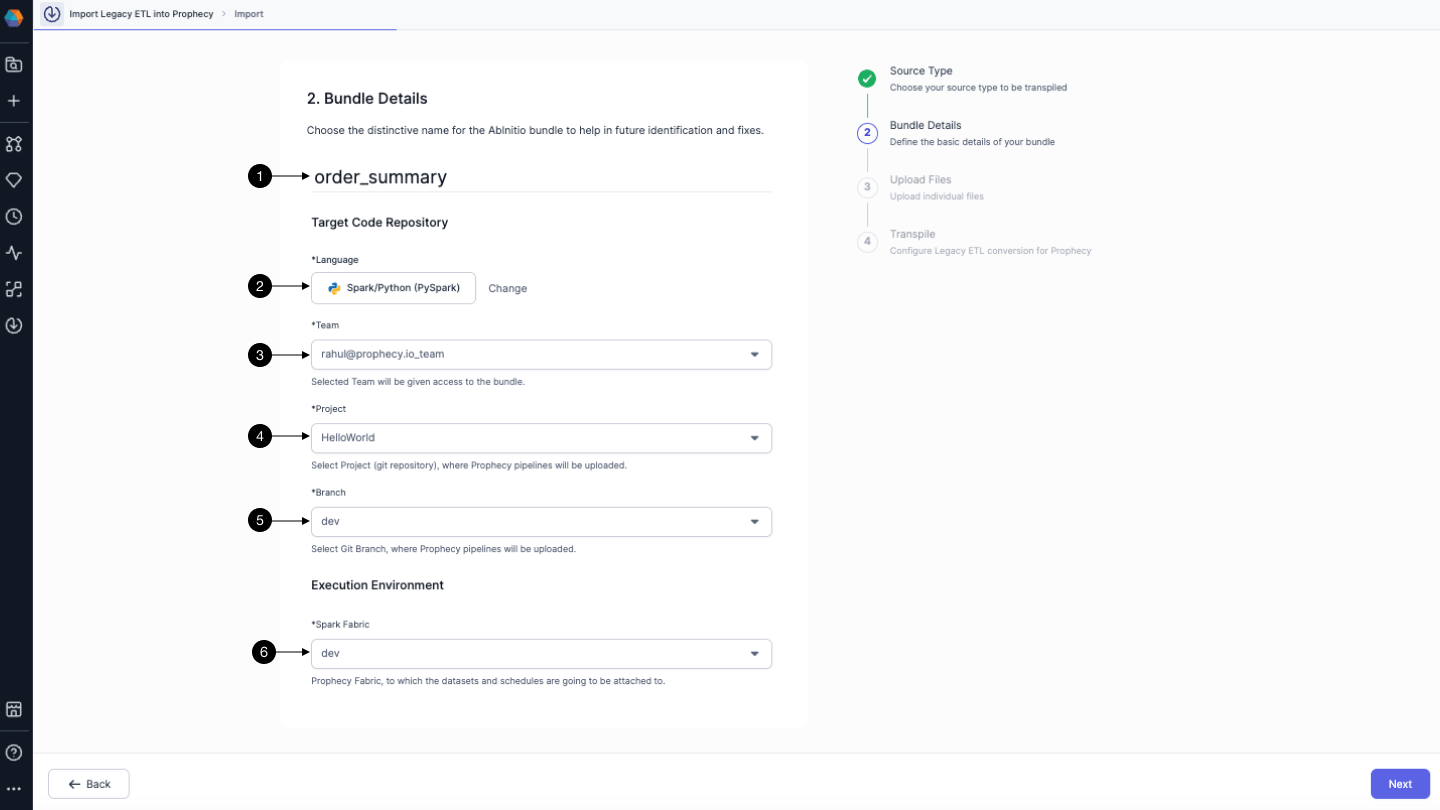Open the lineage icon in sidebar
This screenshot has height=810, width=1440.
14,289
